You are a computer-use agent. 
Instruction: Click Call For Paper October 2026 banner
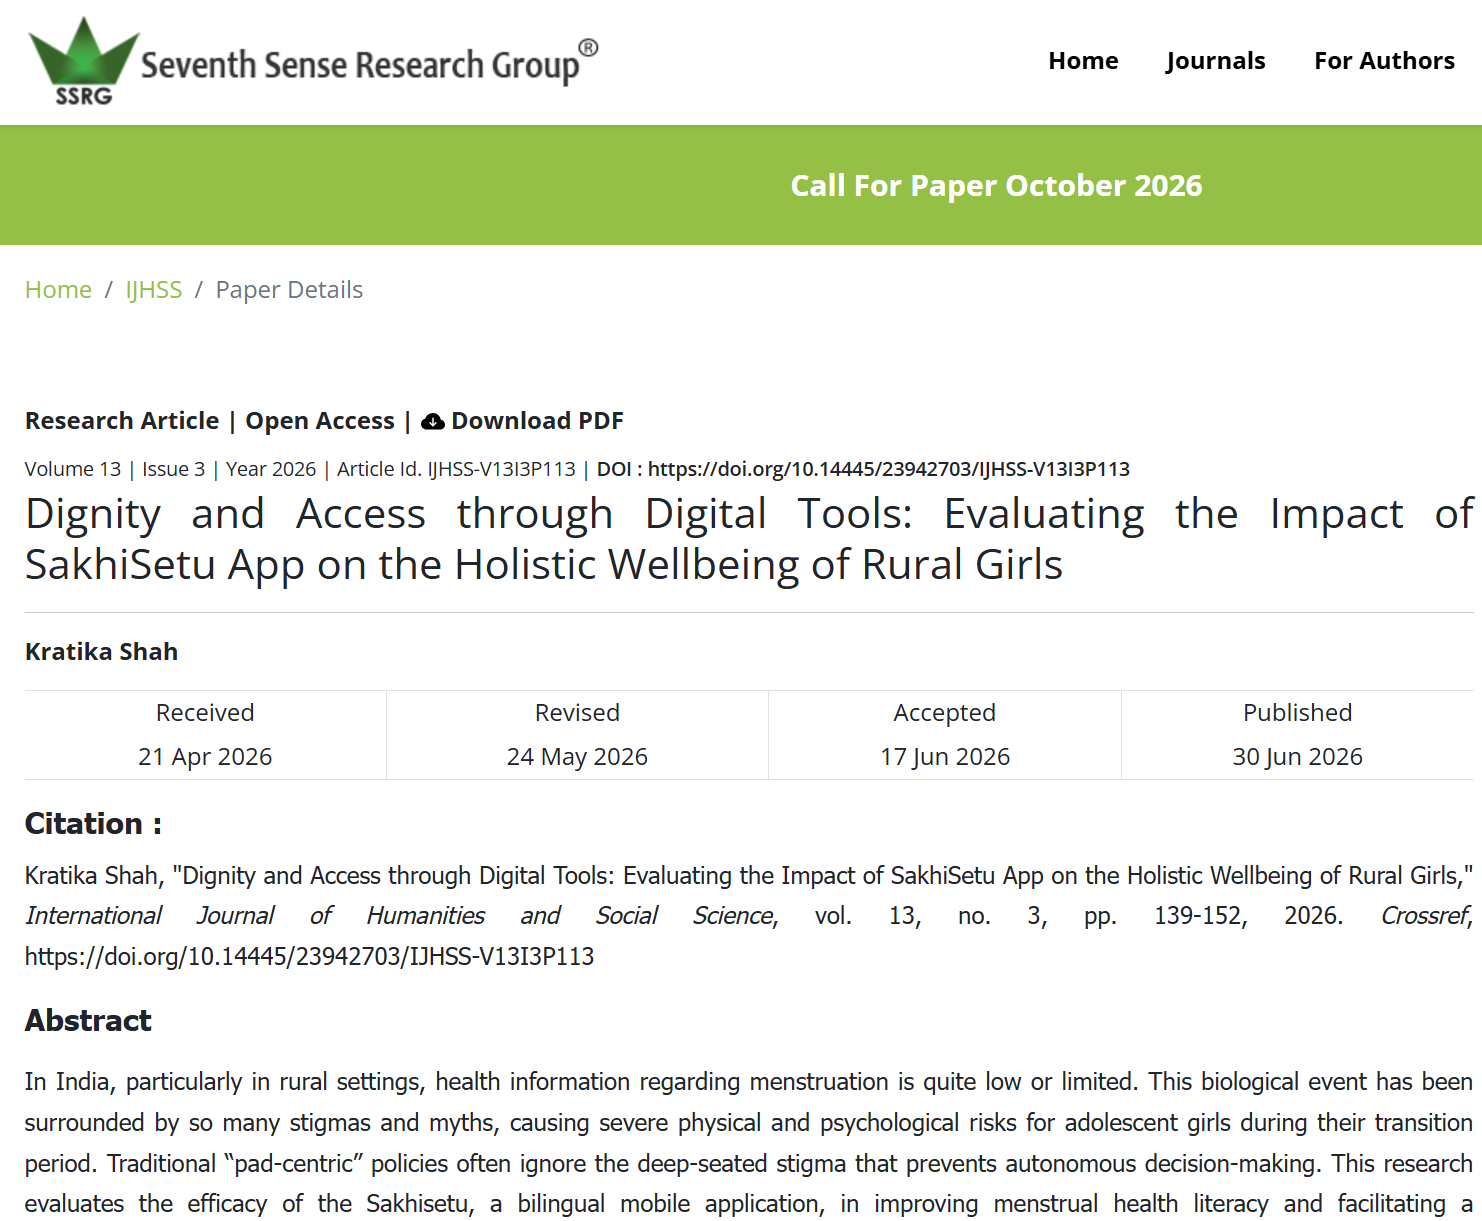(x=996, y=186)
